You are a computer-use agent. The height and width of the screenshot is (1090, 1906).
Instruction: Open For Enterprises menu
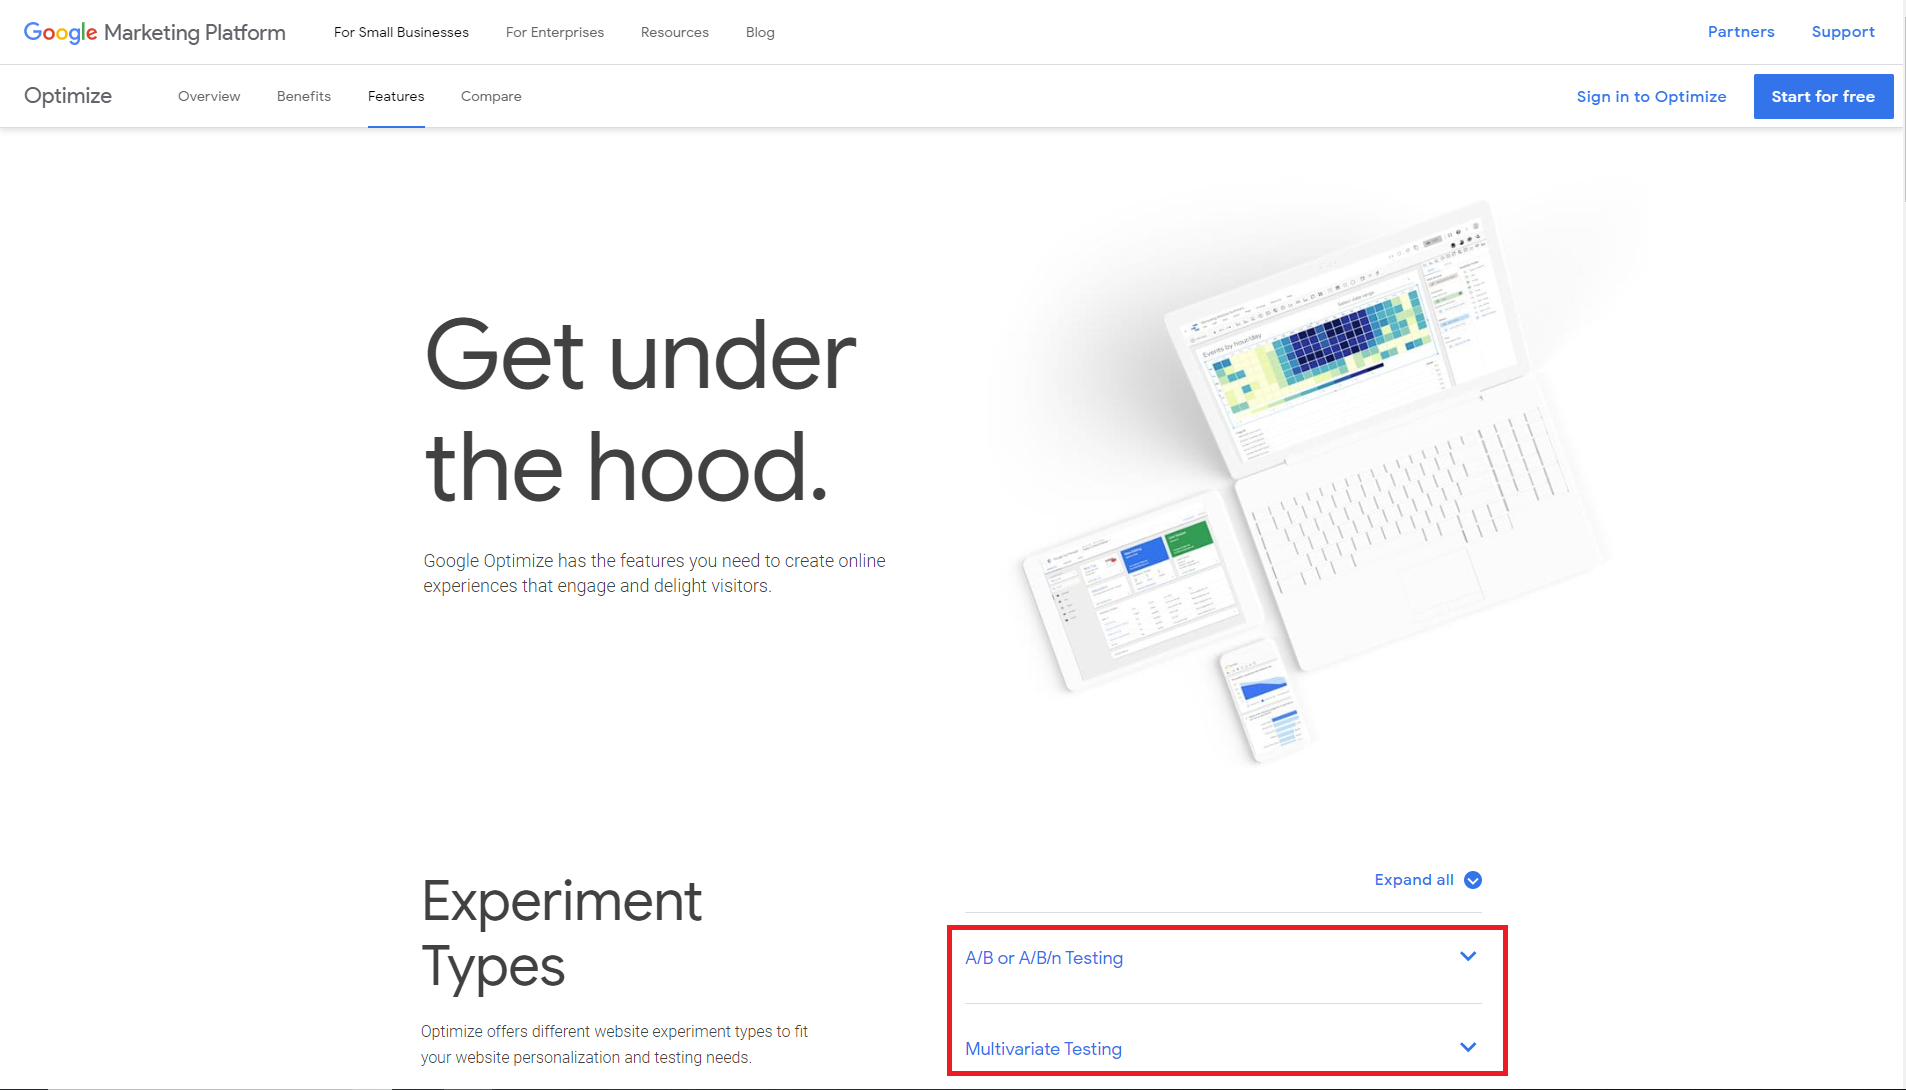tap(555, 32)
